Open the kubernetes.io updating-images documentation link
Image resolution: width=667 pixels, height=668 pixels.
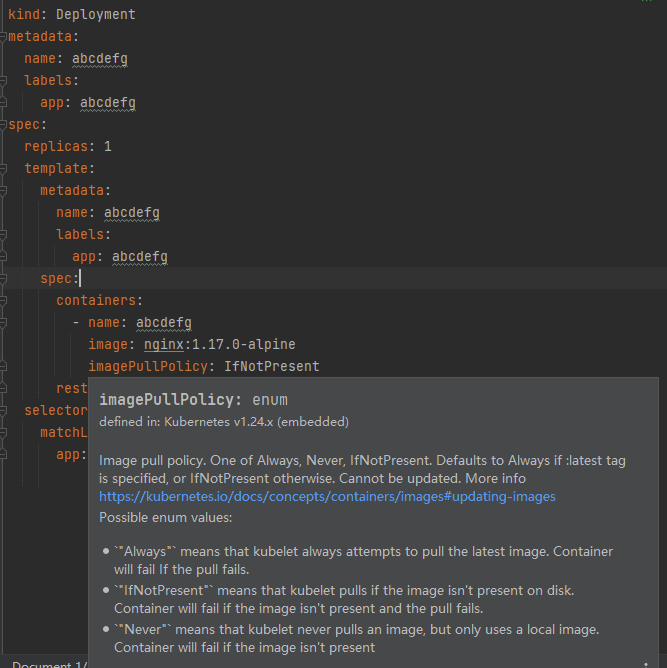(x=327, y=497)
